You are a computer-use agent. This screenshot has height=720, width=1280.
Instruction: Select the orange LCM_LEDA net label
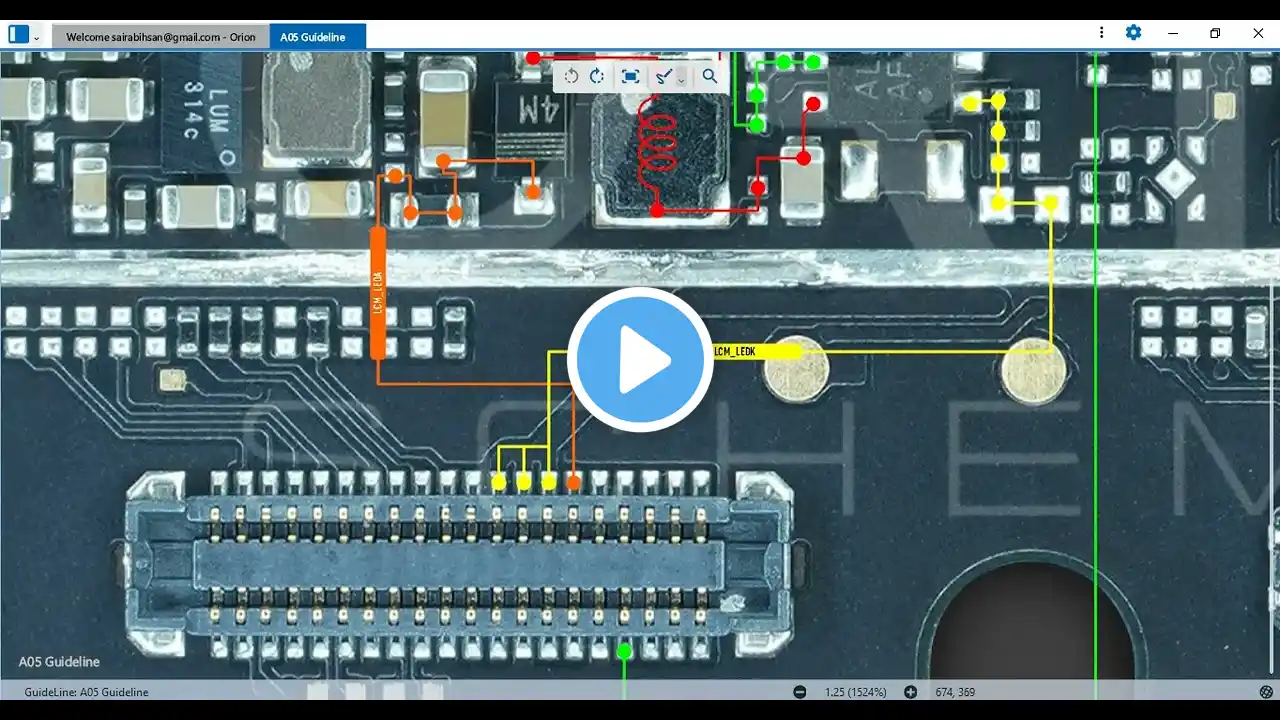point(378,292)
